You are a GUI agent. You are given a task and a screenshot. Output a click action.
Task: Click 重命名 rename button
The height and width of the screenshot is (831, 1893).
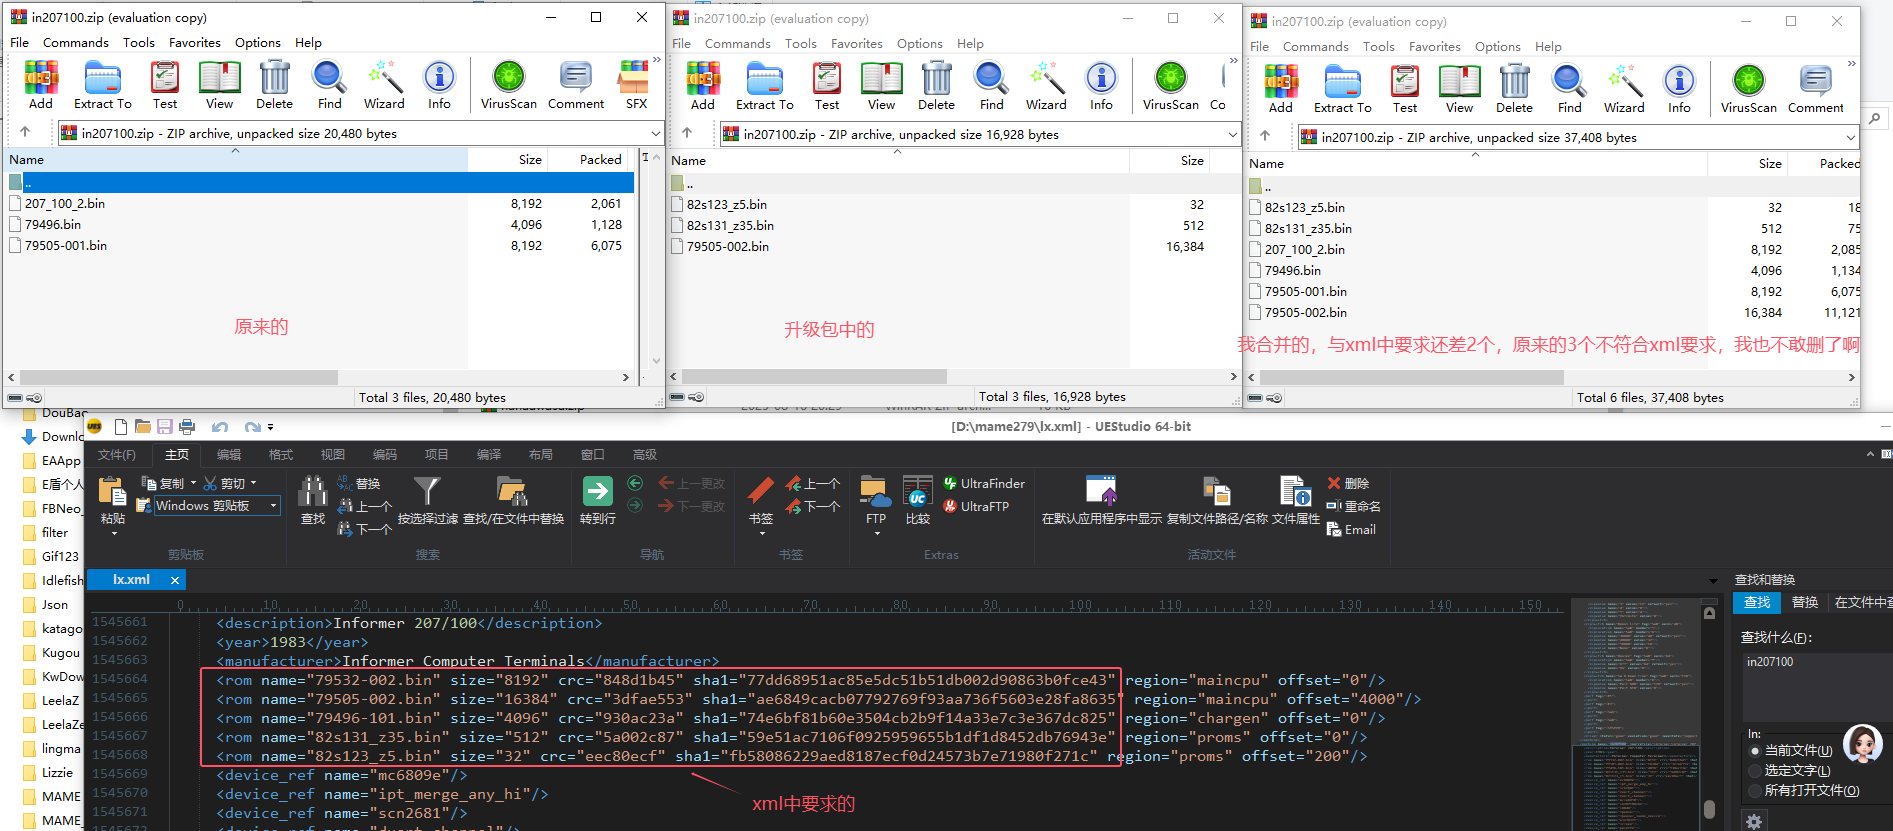[1353, 506]
